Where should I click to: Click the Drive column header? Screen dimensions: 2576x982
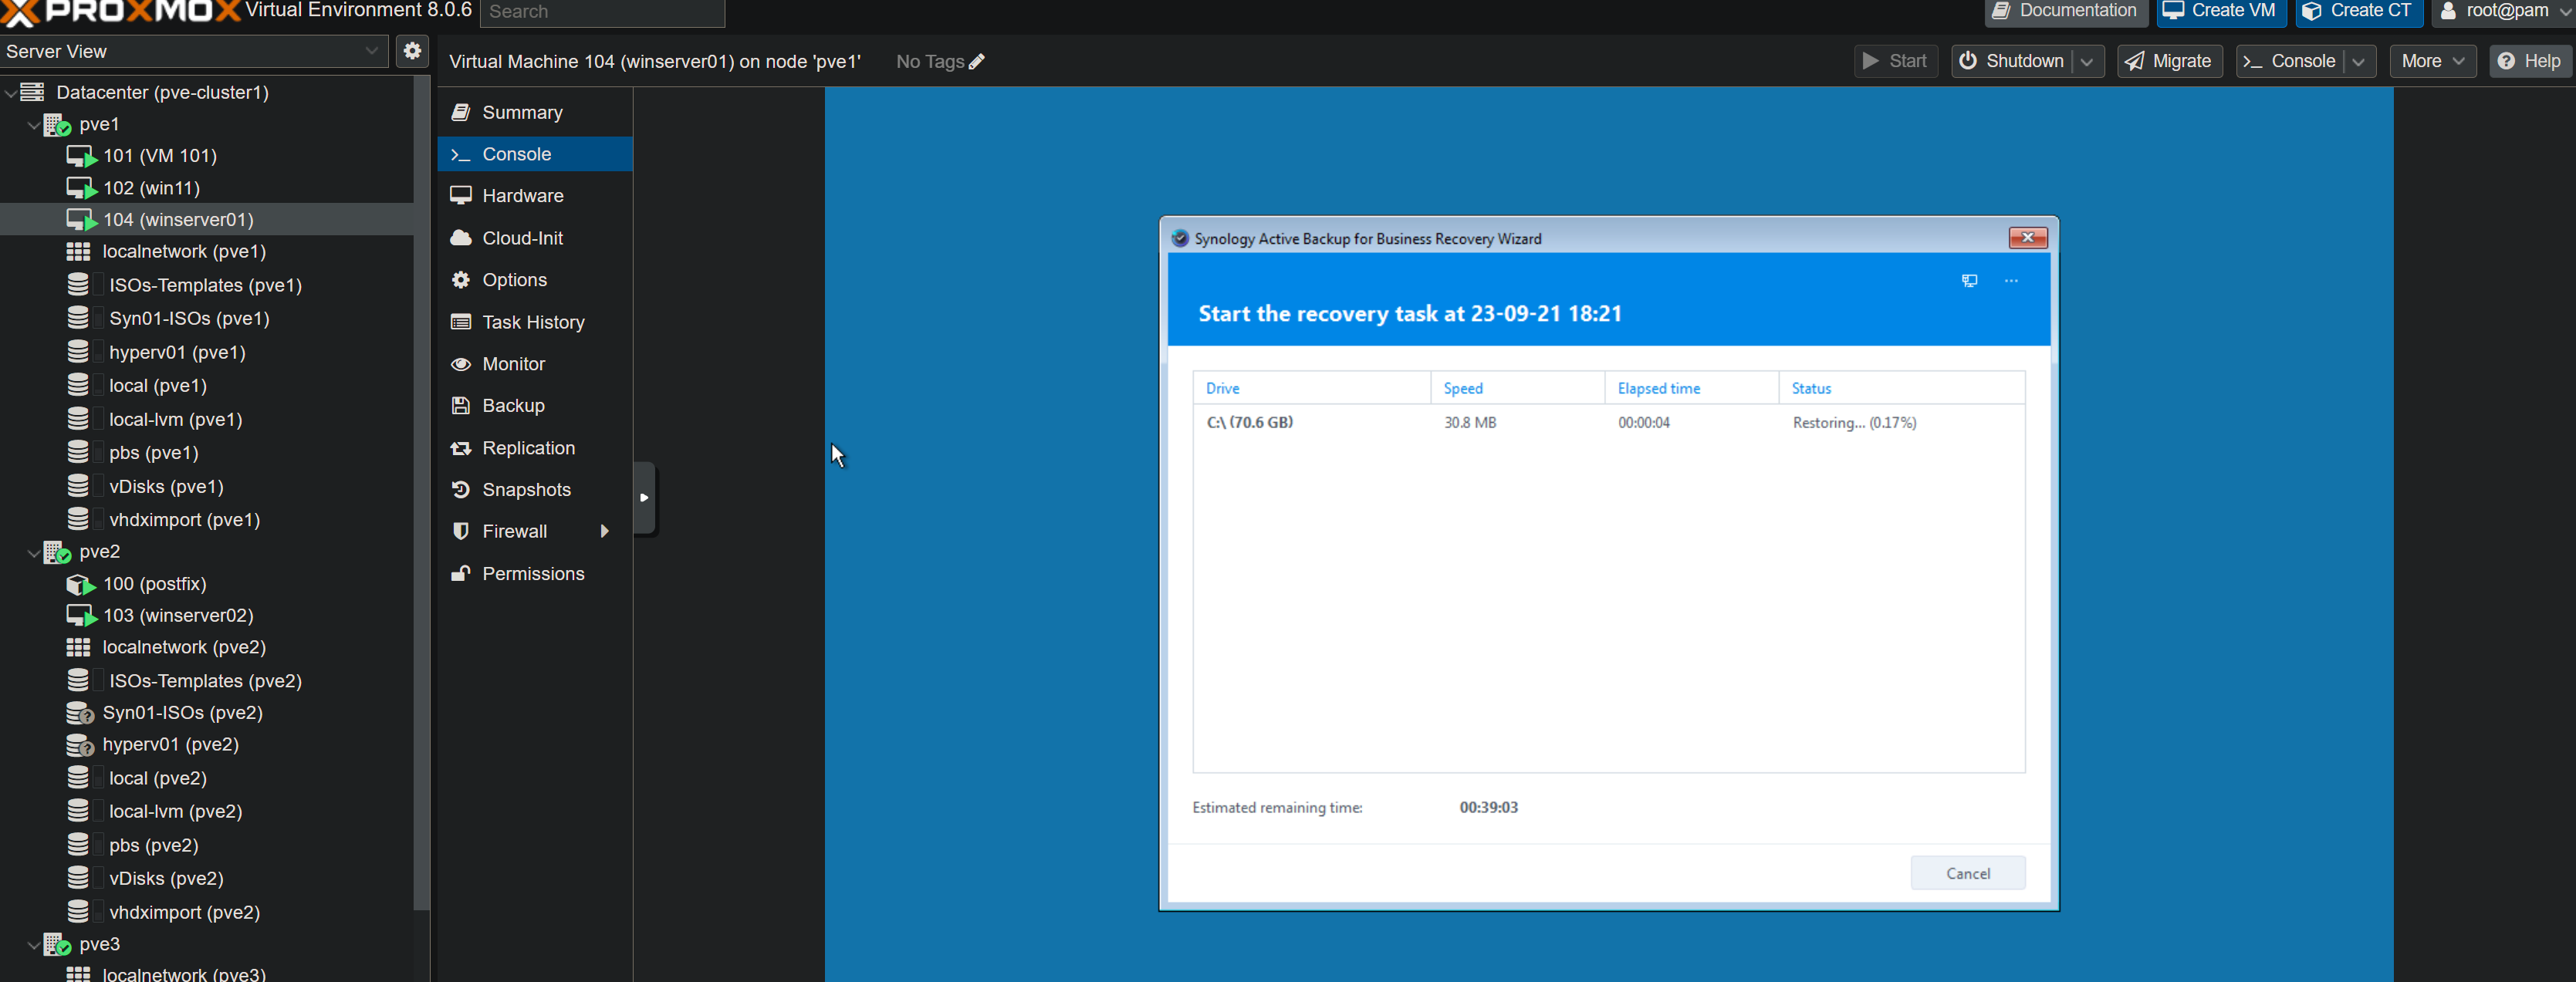point(1311,388)
